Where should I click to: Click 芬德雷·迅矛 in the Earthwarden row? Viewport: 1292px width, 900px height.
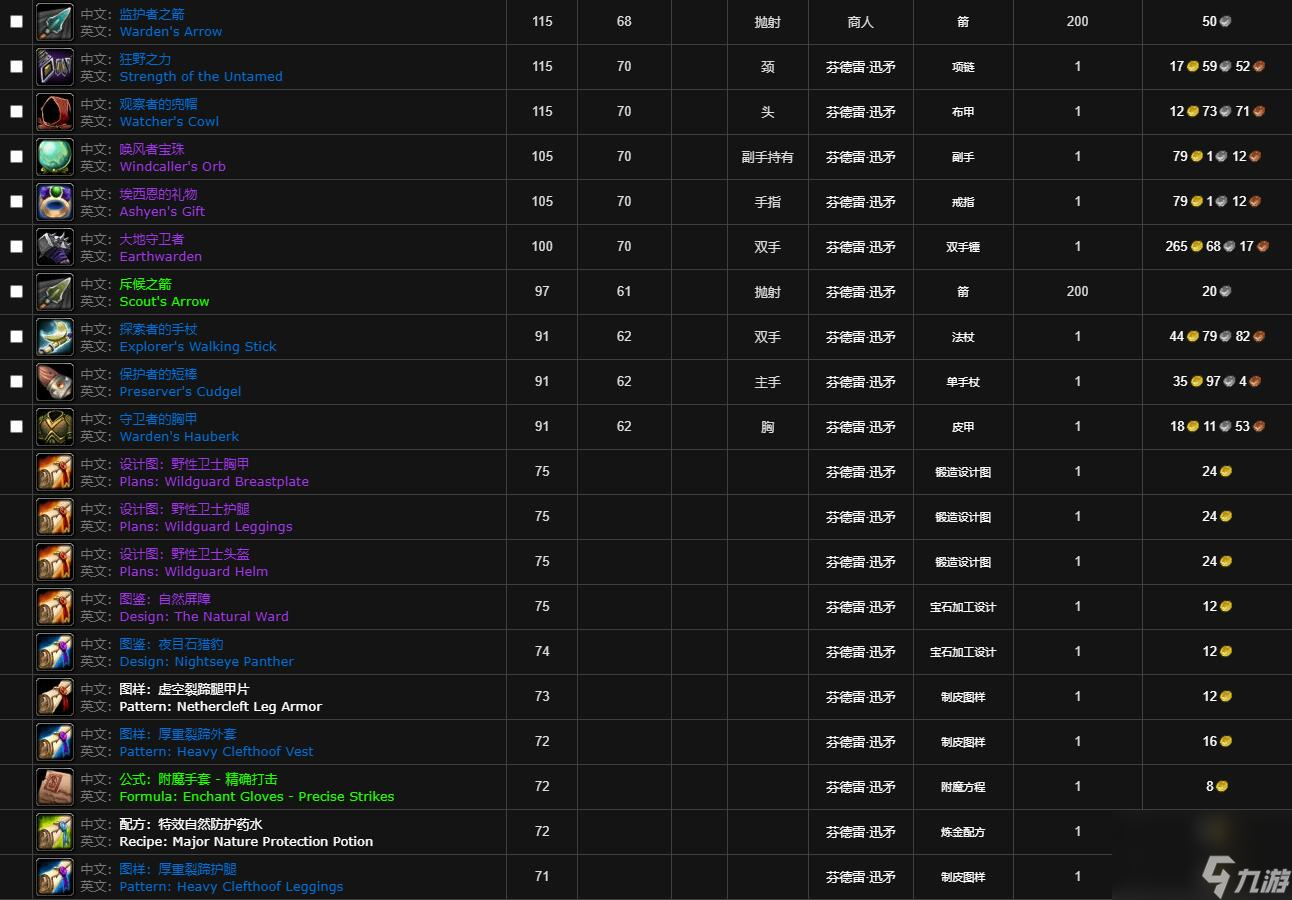click(860, 247)
